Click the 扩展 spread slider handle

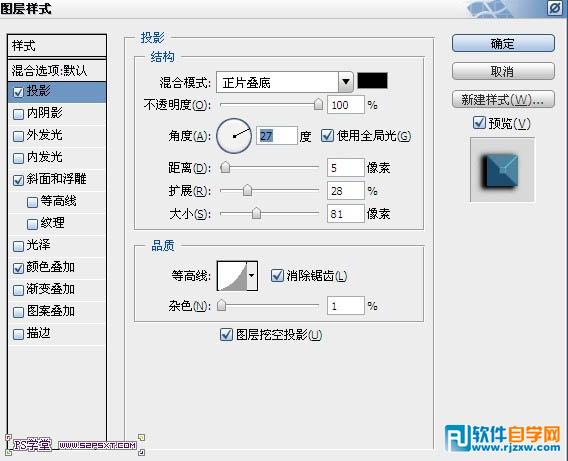click(x=247, y=190)
